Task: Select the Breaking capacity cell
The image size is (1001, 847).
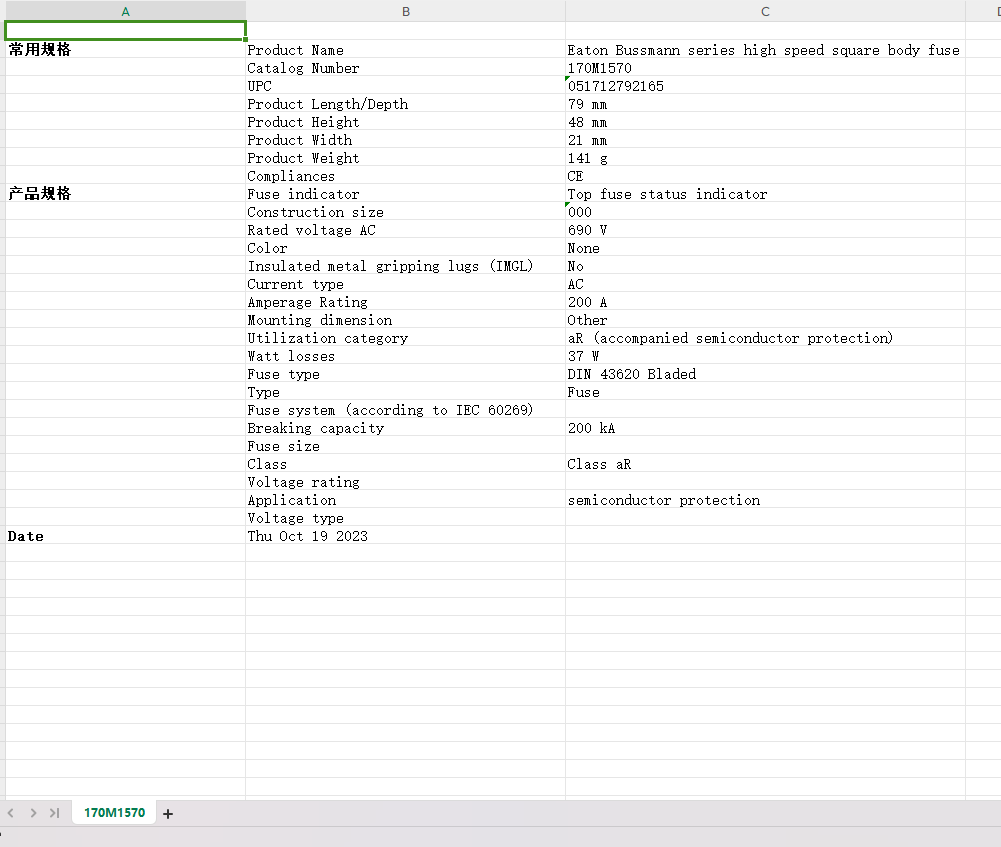Action: [x=405, y=428]
